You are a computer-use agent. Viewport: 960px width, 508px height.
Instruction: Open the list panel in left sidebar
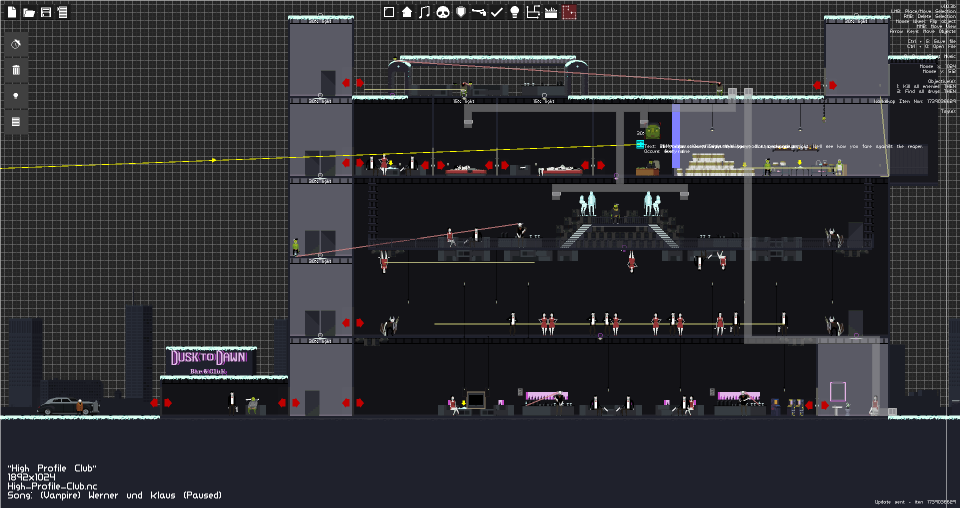[16, 122]
